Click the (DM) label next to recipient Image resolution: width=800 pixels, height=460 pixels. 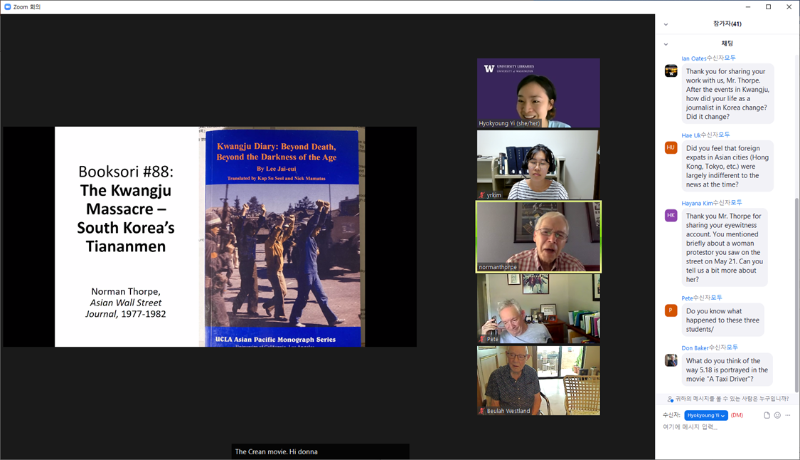(737, 415)
